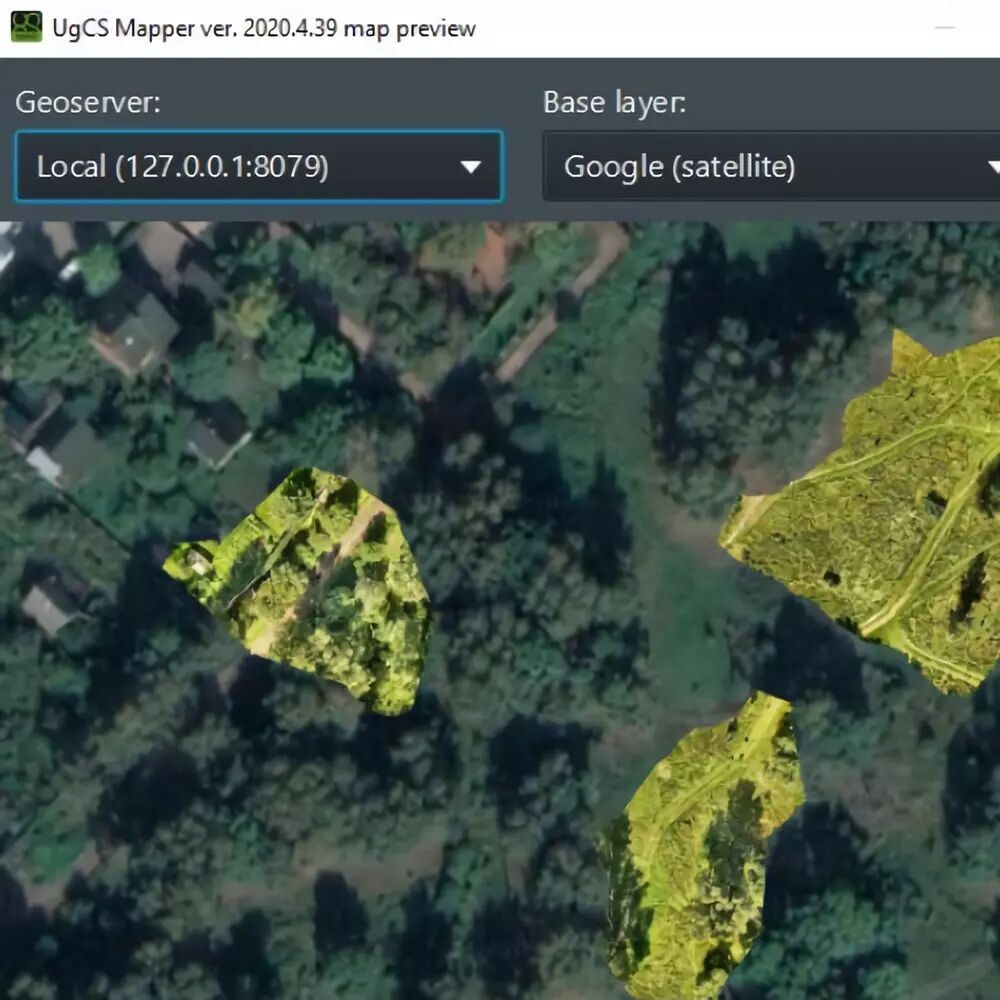Click the Geoserver dropdown arrow

pyautogui.click(x=471, y=167)
